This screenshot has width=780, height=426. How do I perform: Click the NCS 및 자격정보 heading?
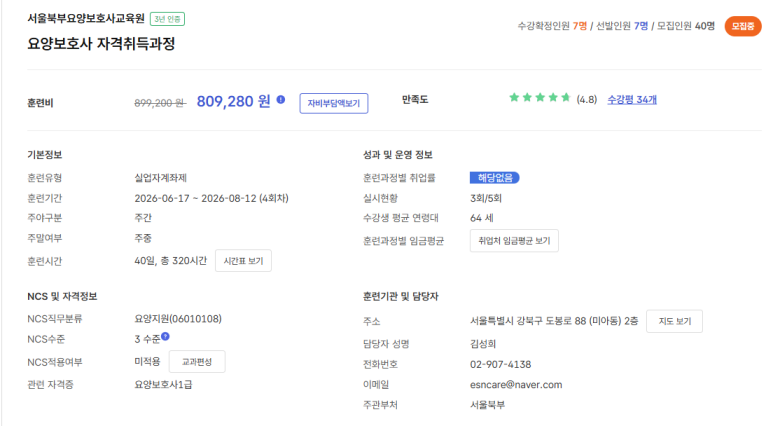(62, 297)
